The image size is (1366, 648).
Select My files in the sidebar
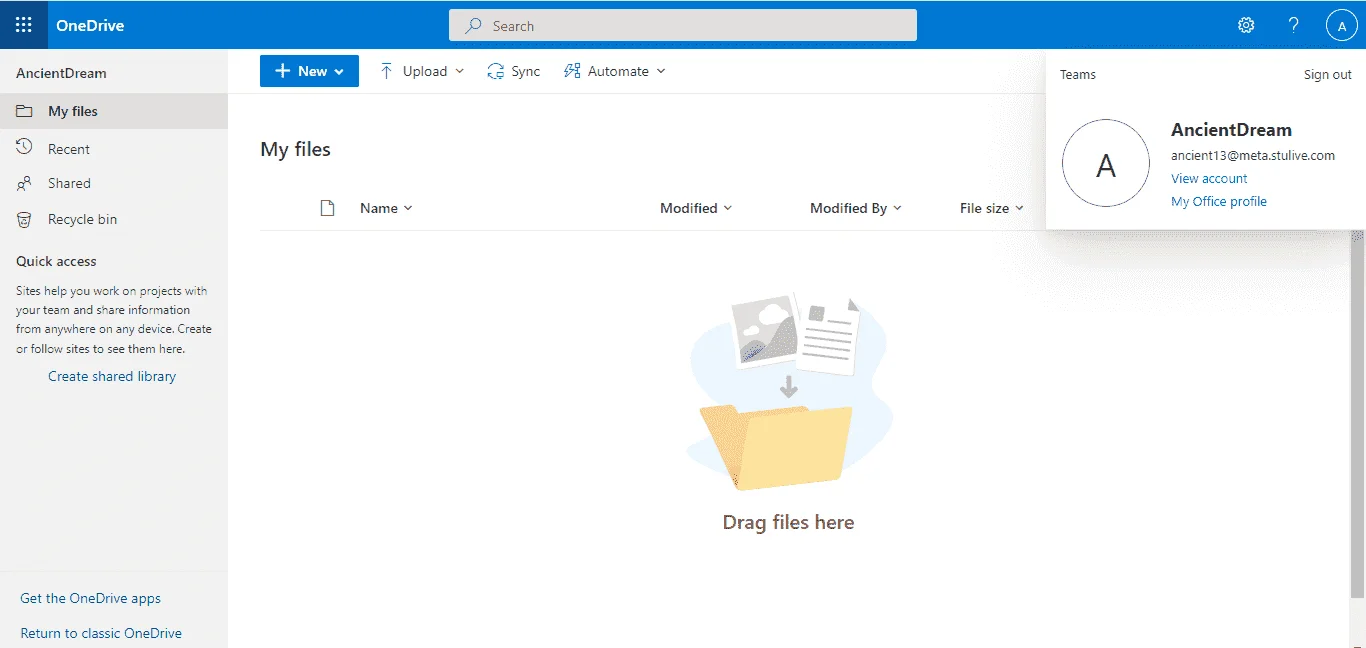pos(114,111)
